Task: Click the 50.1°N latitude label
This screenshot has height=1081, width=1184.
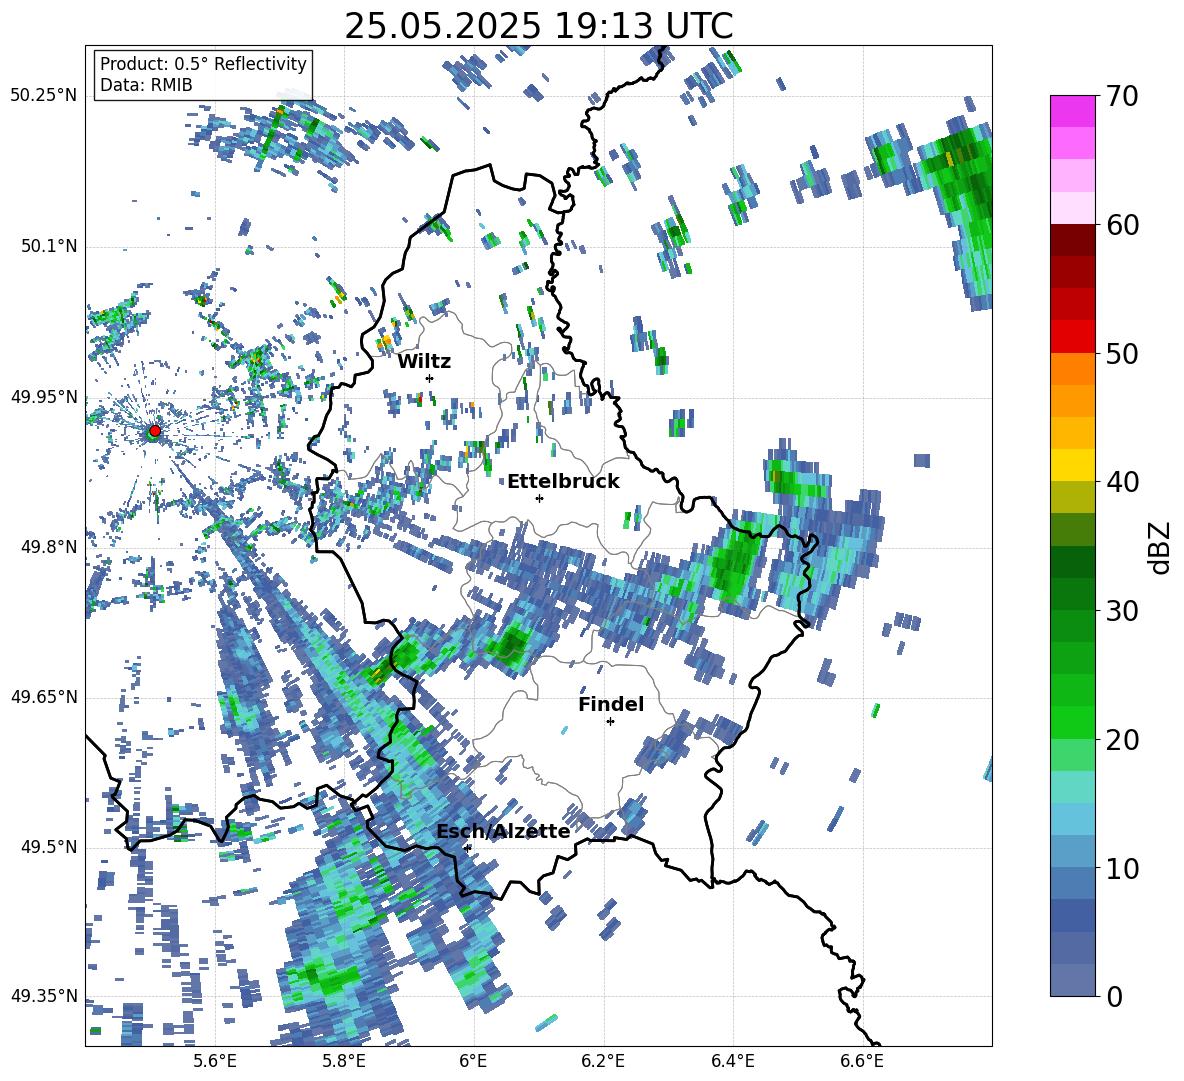Action: 48,246
